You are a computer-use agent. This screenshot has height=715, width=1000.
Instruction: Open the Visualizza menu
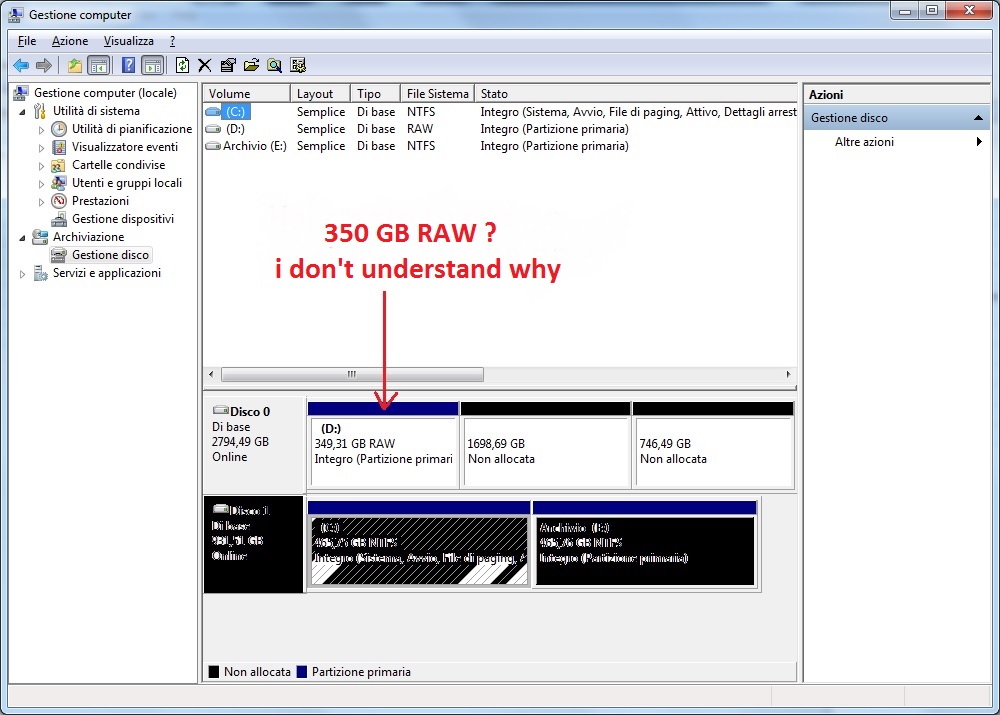tap(129, 41)
